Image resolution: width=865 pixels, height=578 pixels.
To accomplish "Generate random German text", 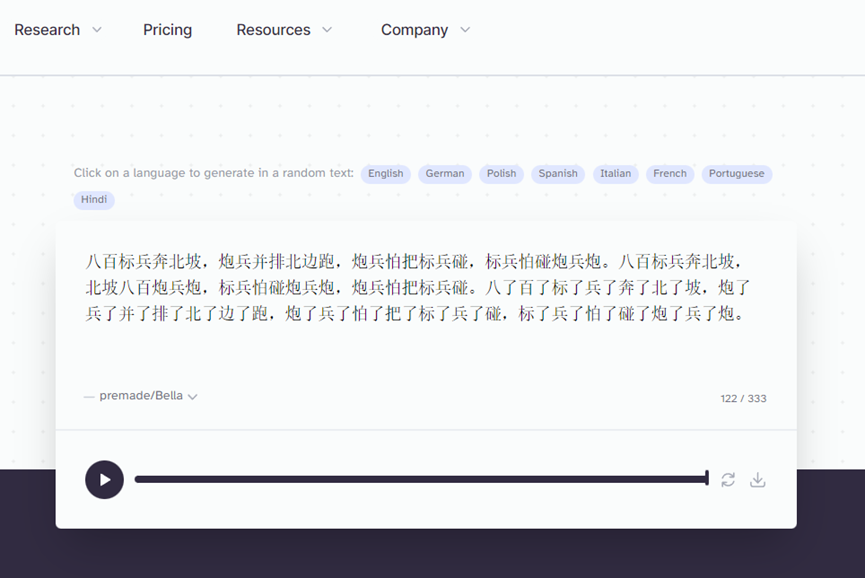I will (445, 174).
